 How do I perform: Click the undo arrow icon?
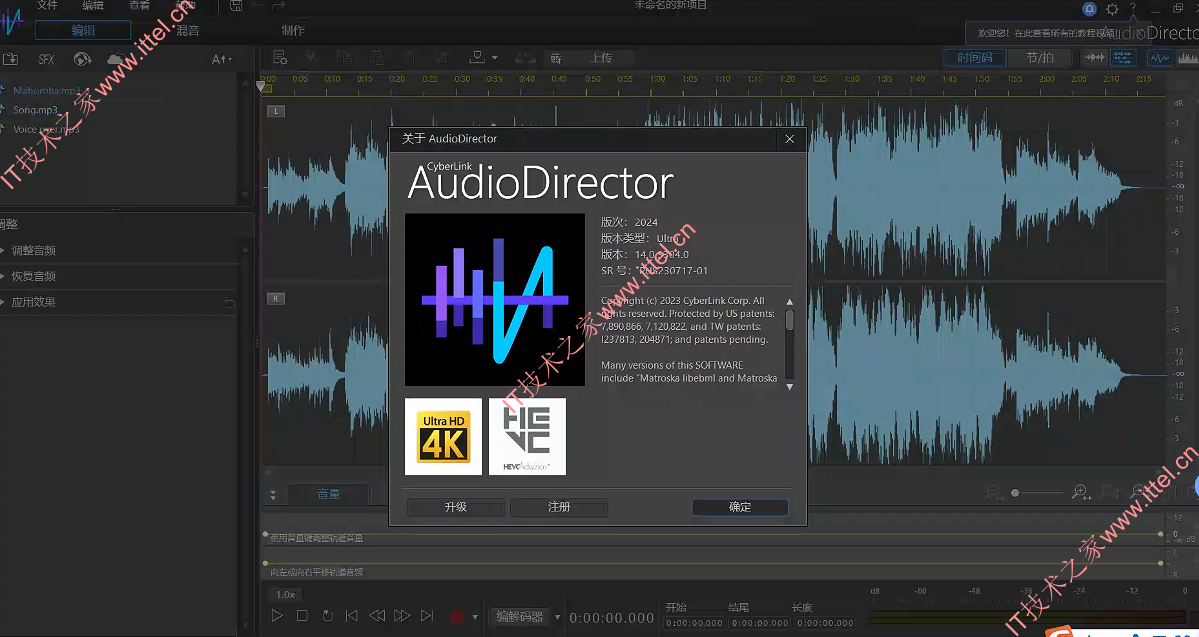tap(258, 6)
